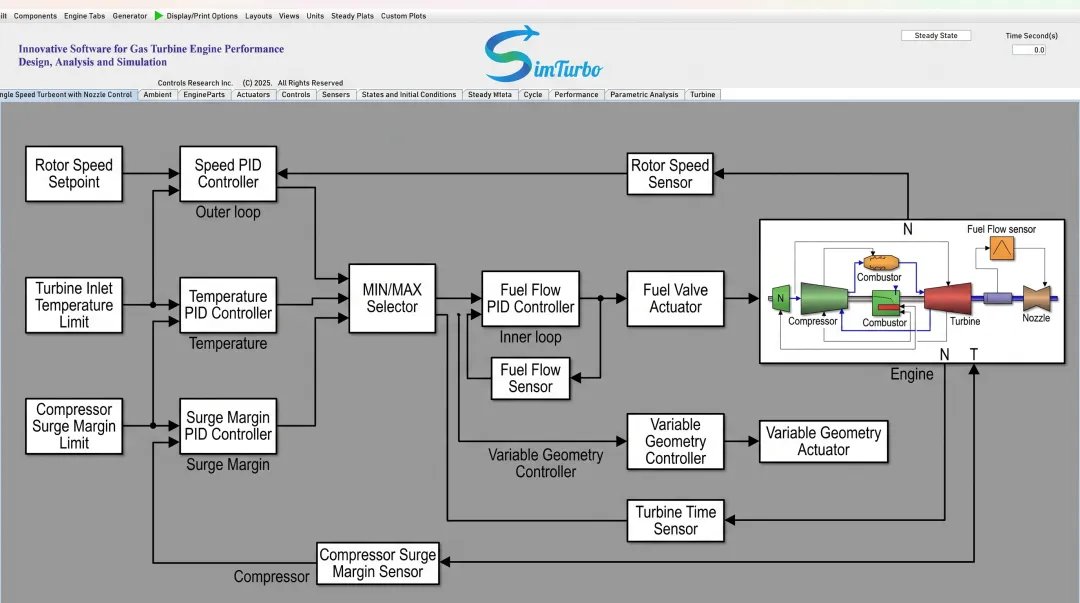
Task: Select the orange Combustor icon at top
Action: coord(881,263)
